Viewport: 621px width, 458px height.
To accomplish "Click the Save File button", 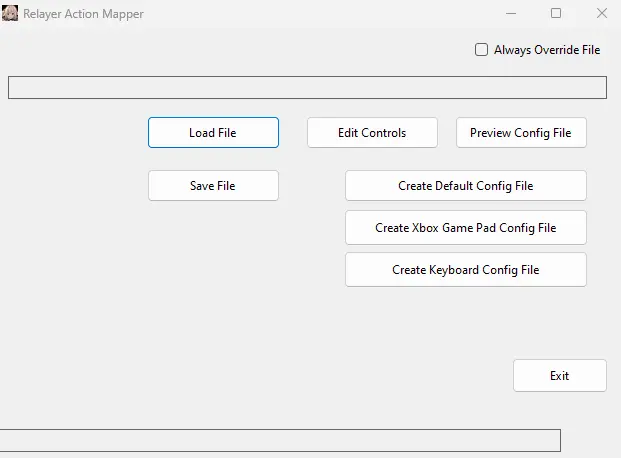I will point(213,185).
